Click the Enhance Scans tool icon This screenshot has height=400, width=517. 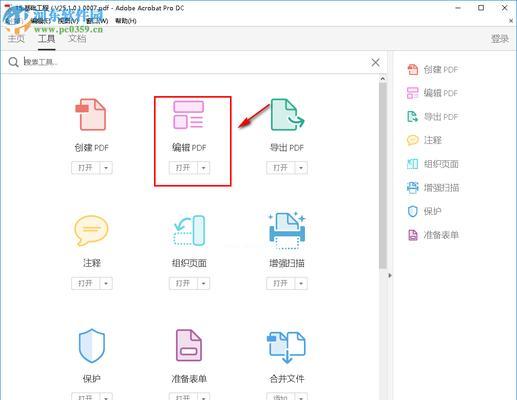click(287, 231)
